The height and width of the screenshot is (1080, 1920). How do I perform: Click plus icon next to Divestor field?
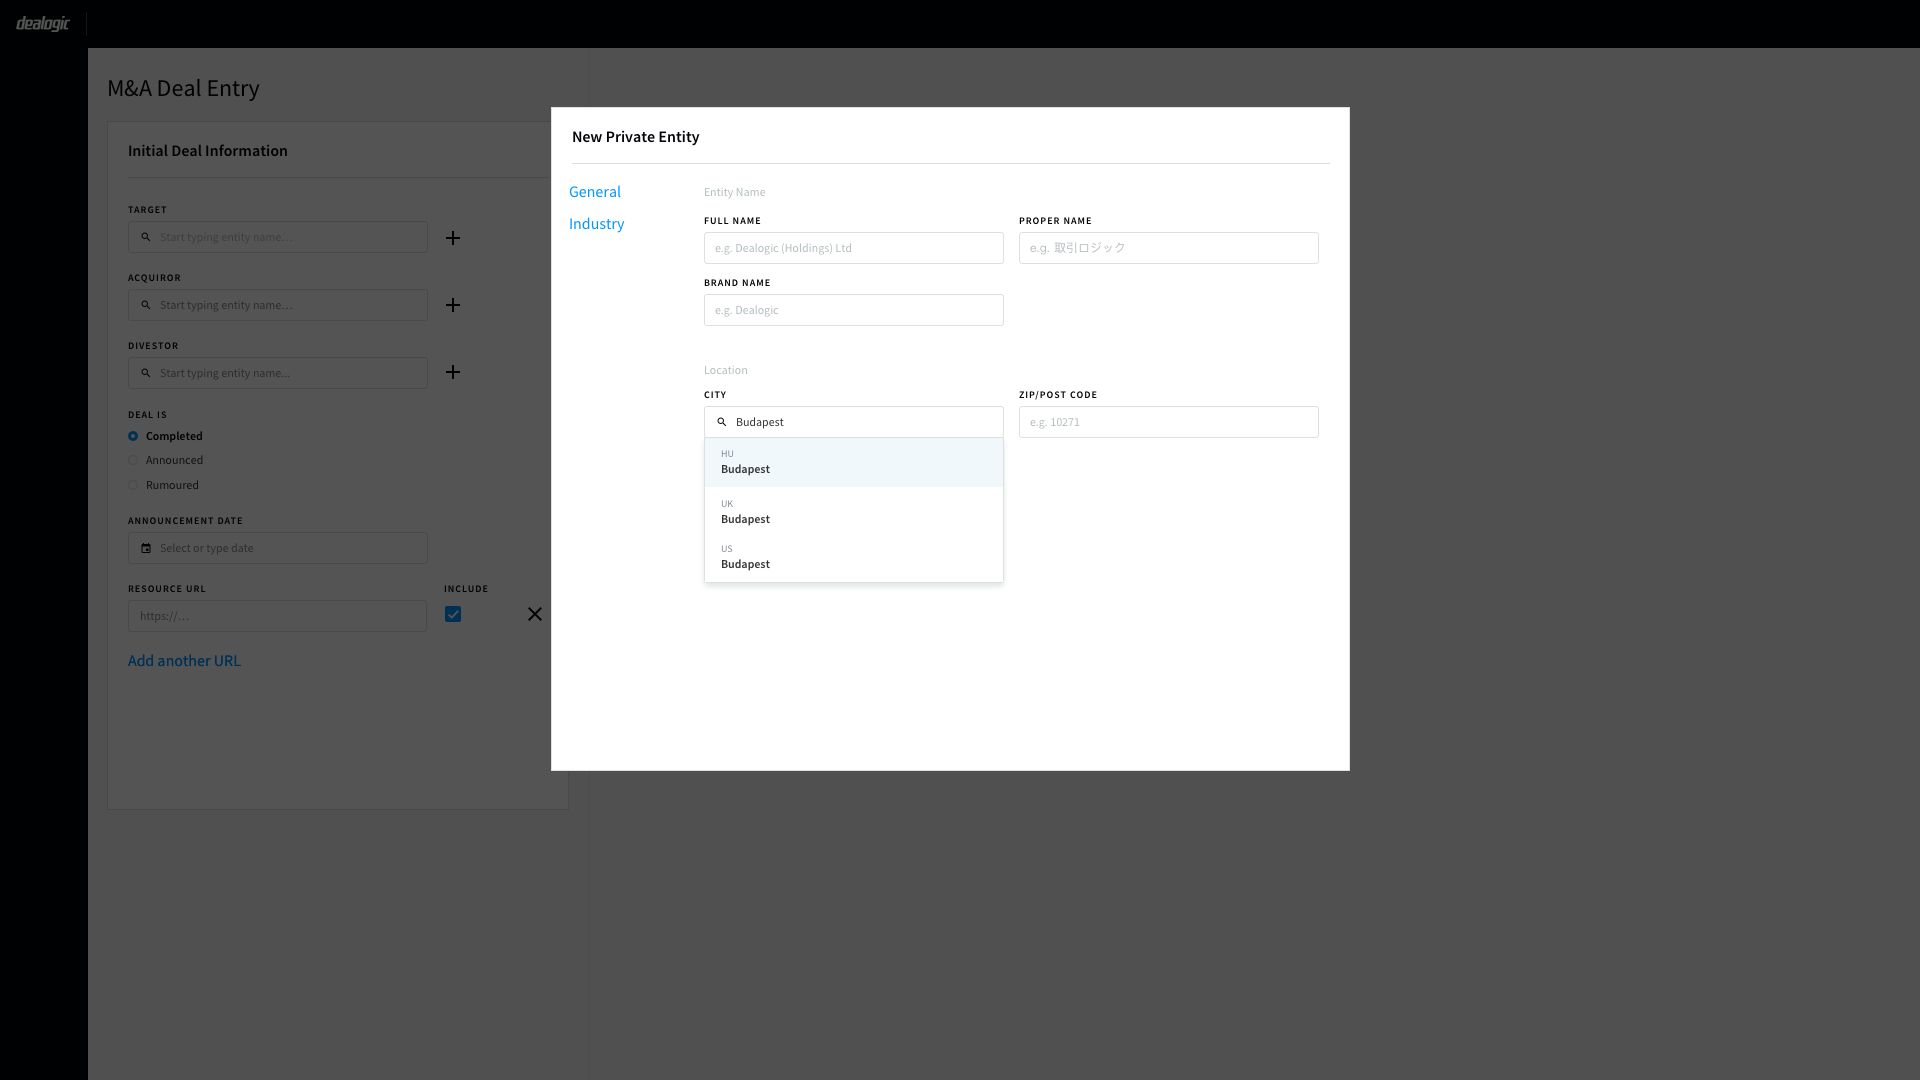tap(453, 372)
